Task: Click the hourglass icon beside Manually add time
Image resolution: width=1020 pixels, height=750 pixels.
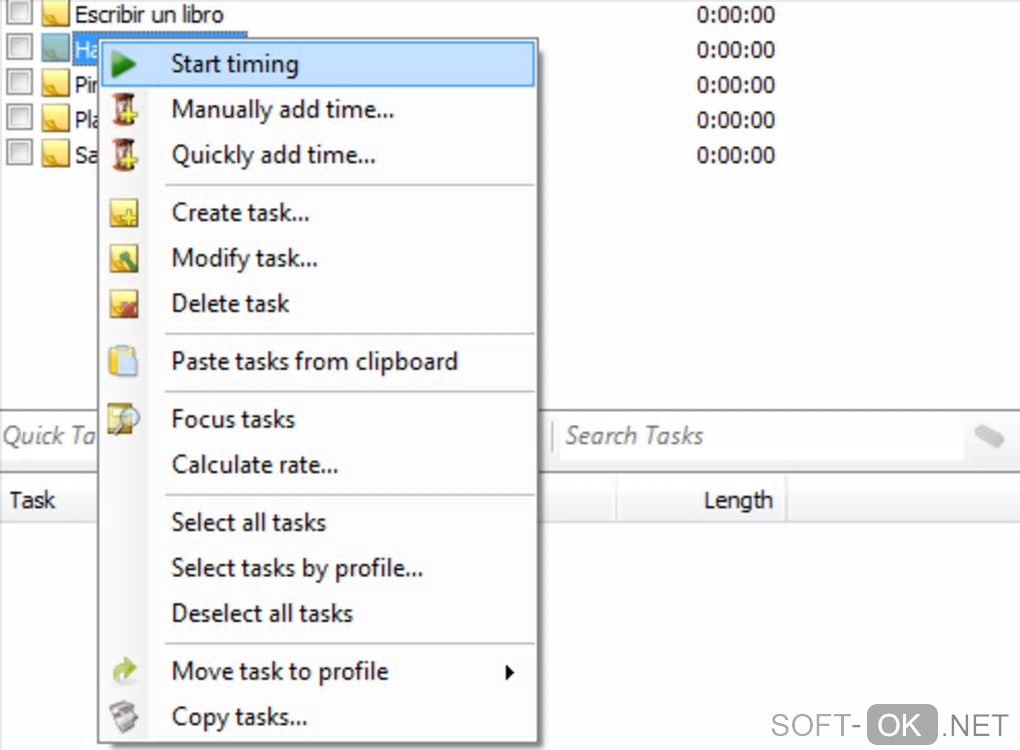Action: click(124, 110)
